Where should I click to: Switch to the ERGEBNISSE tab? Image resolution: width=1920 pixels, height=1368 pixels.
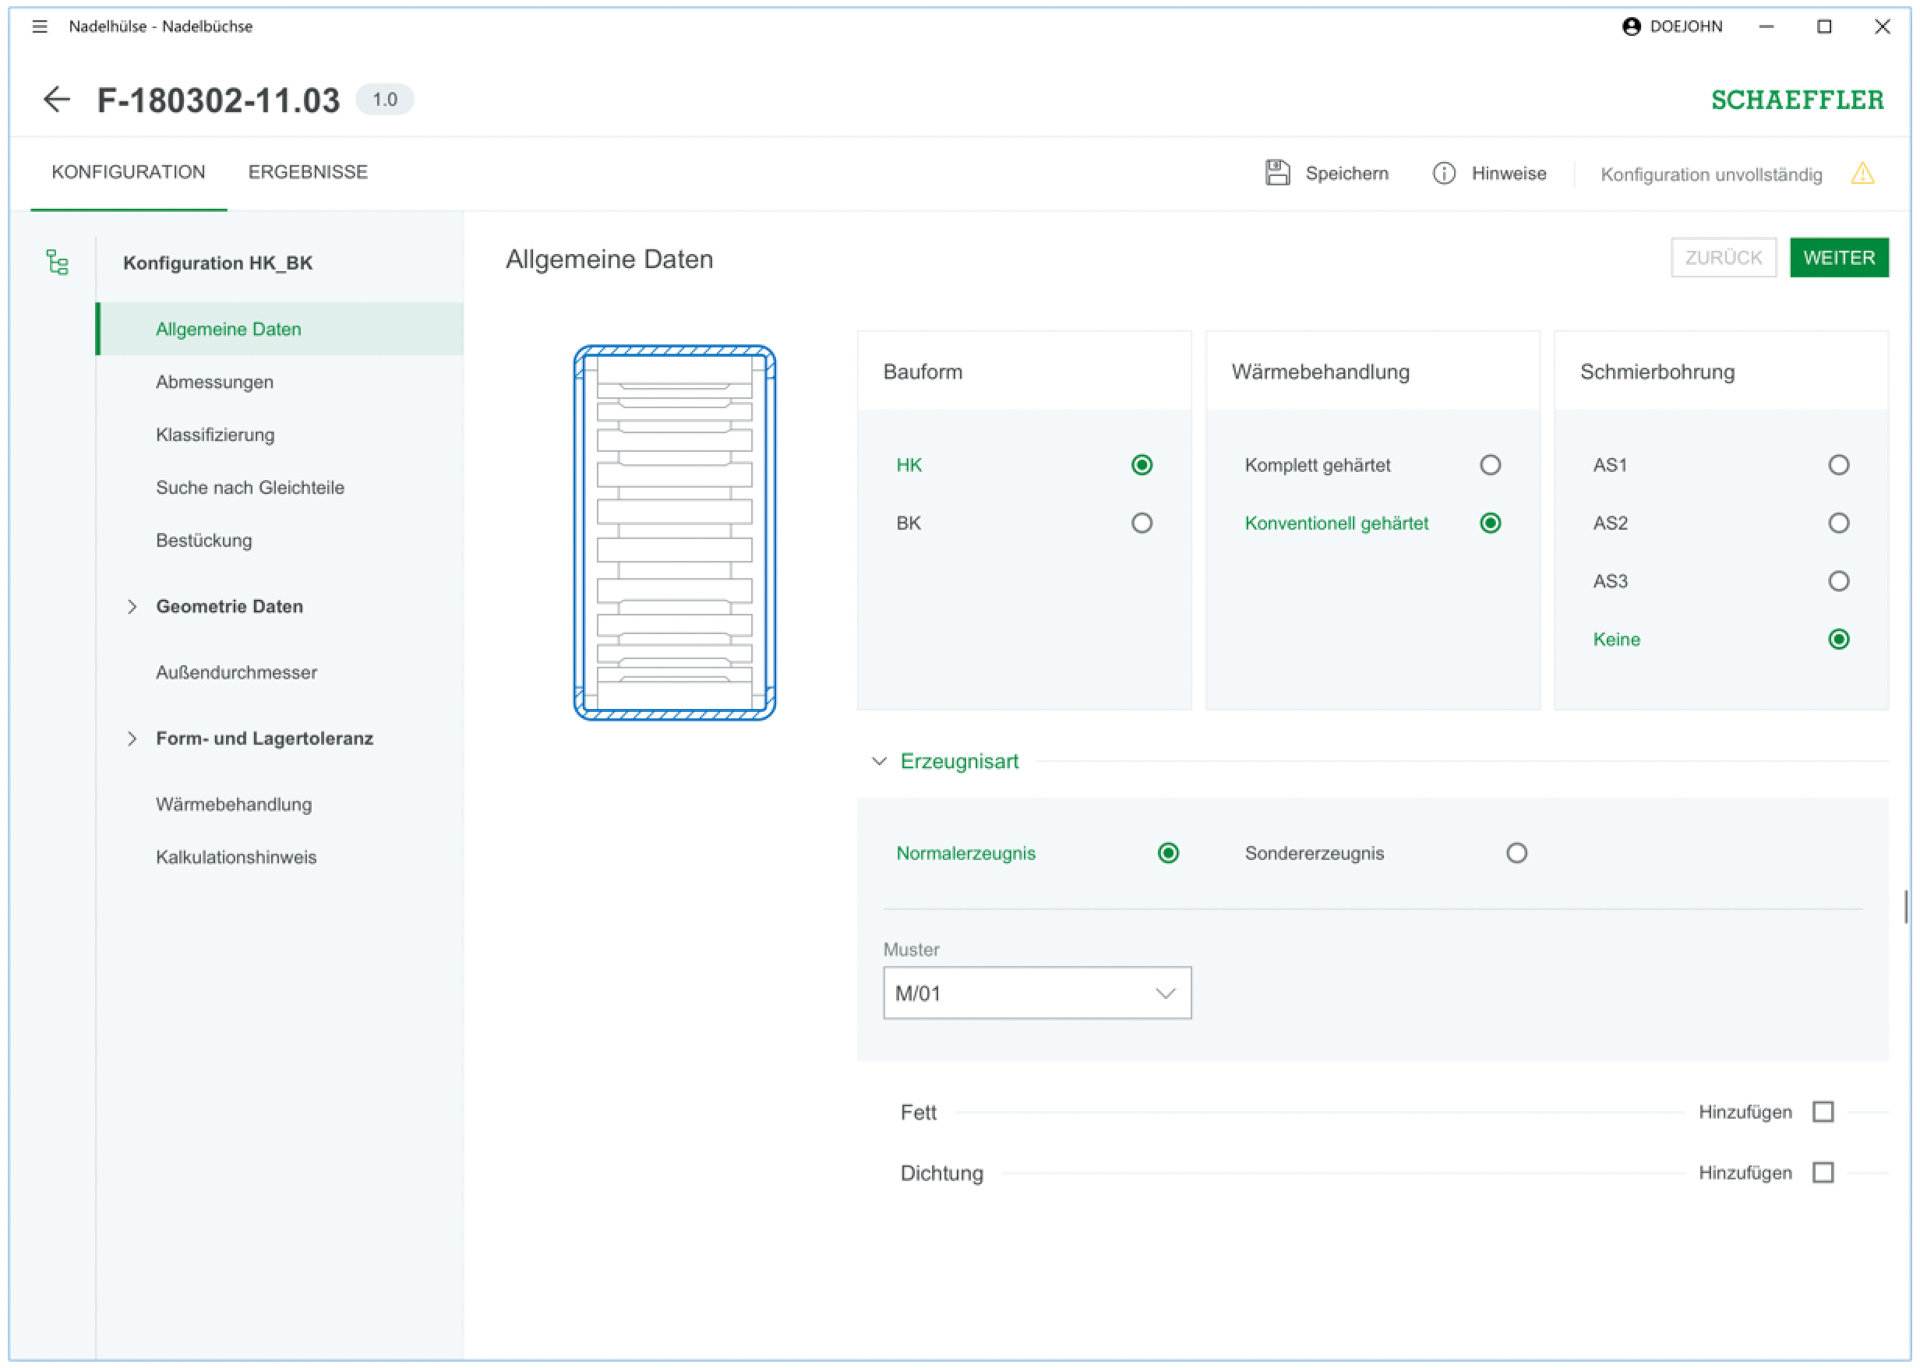[307, 172]
